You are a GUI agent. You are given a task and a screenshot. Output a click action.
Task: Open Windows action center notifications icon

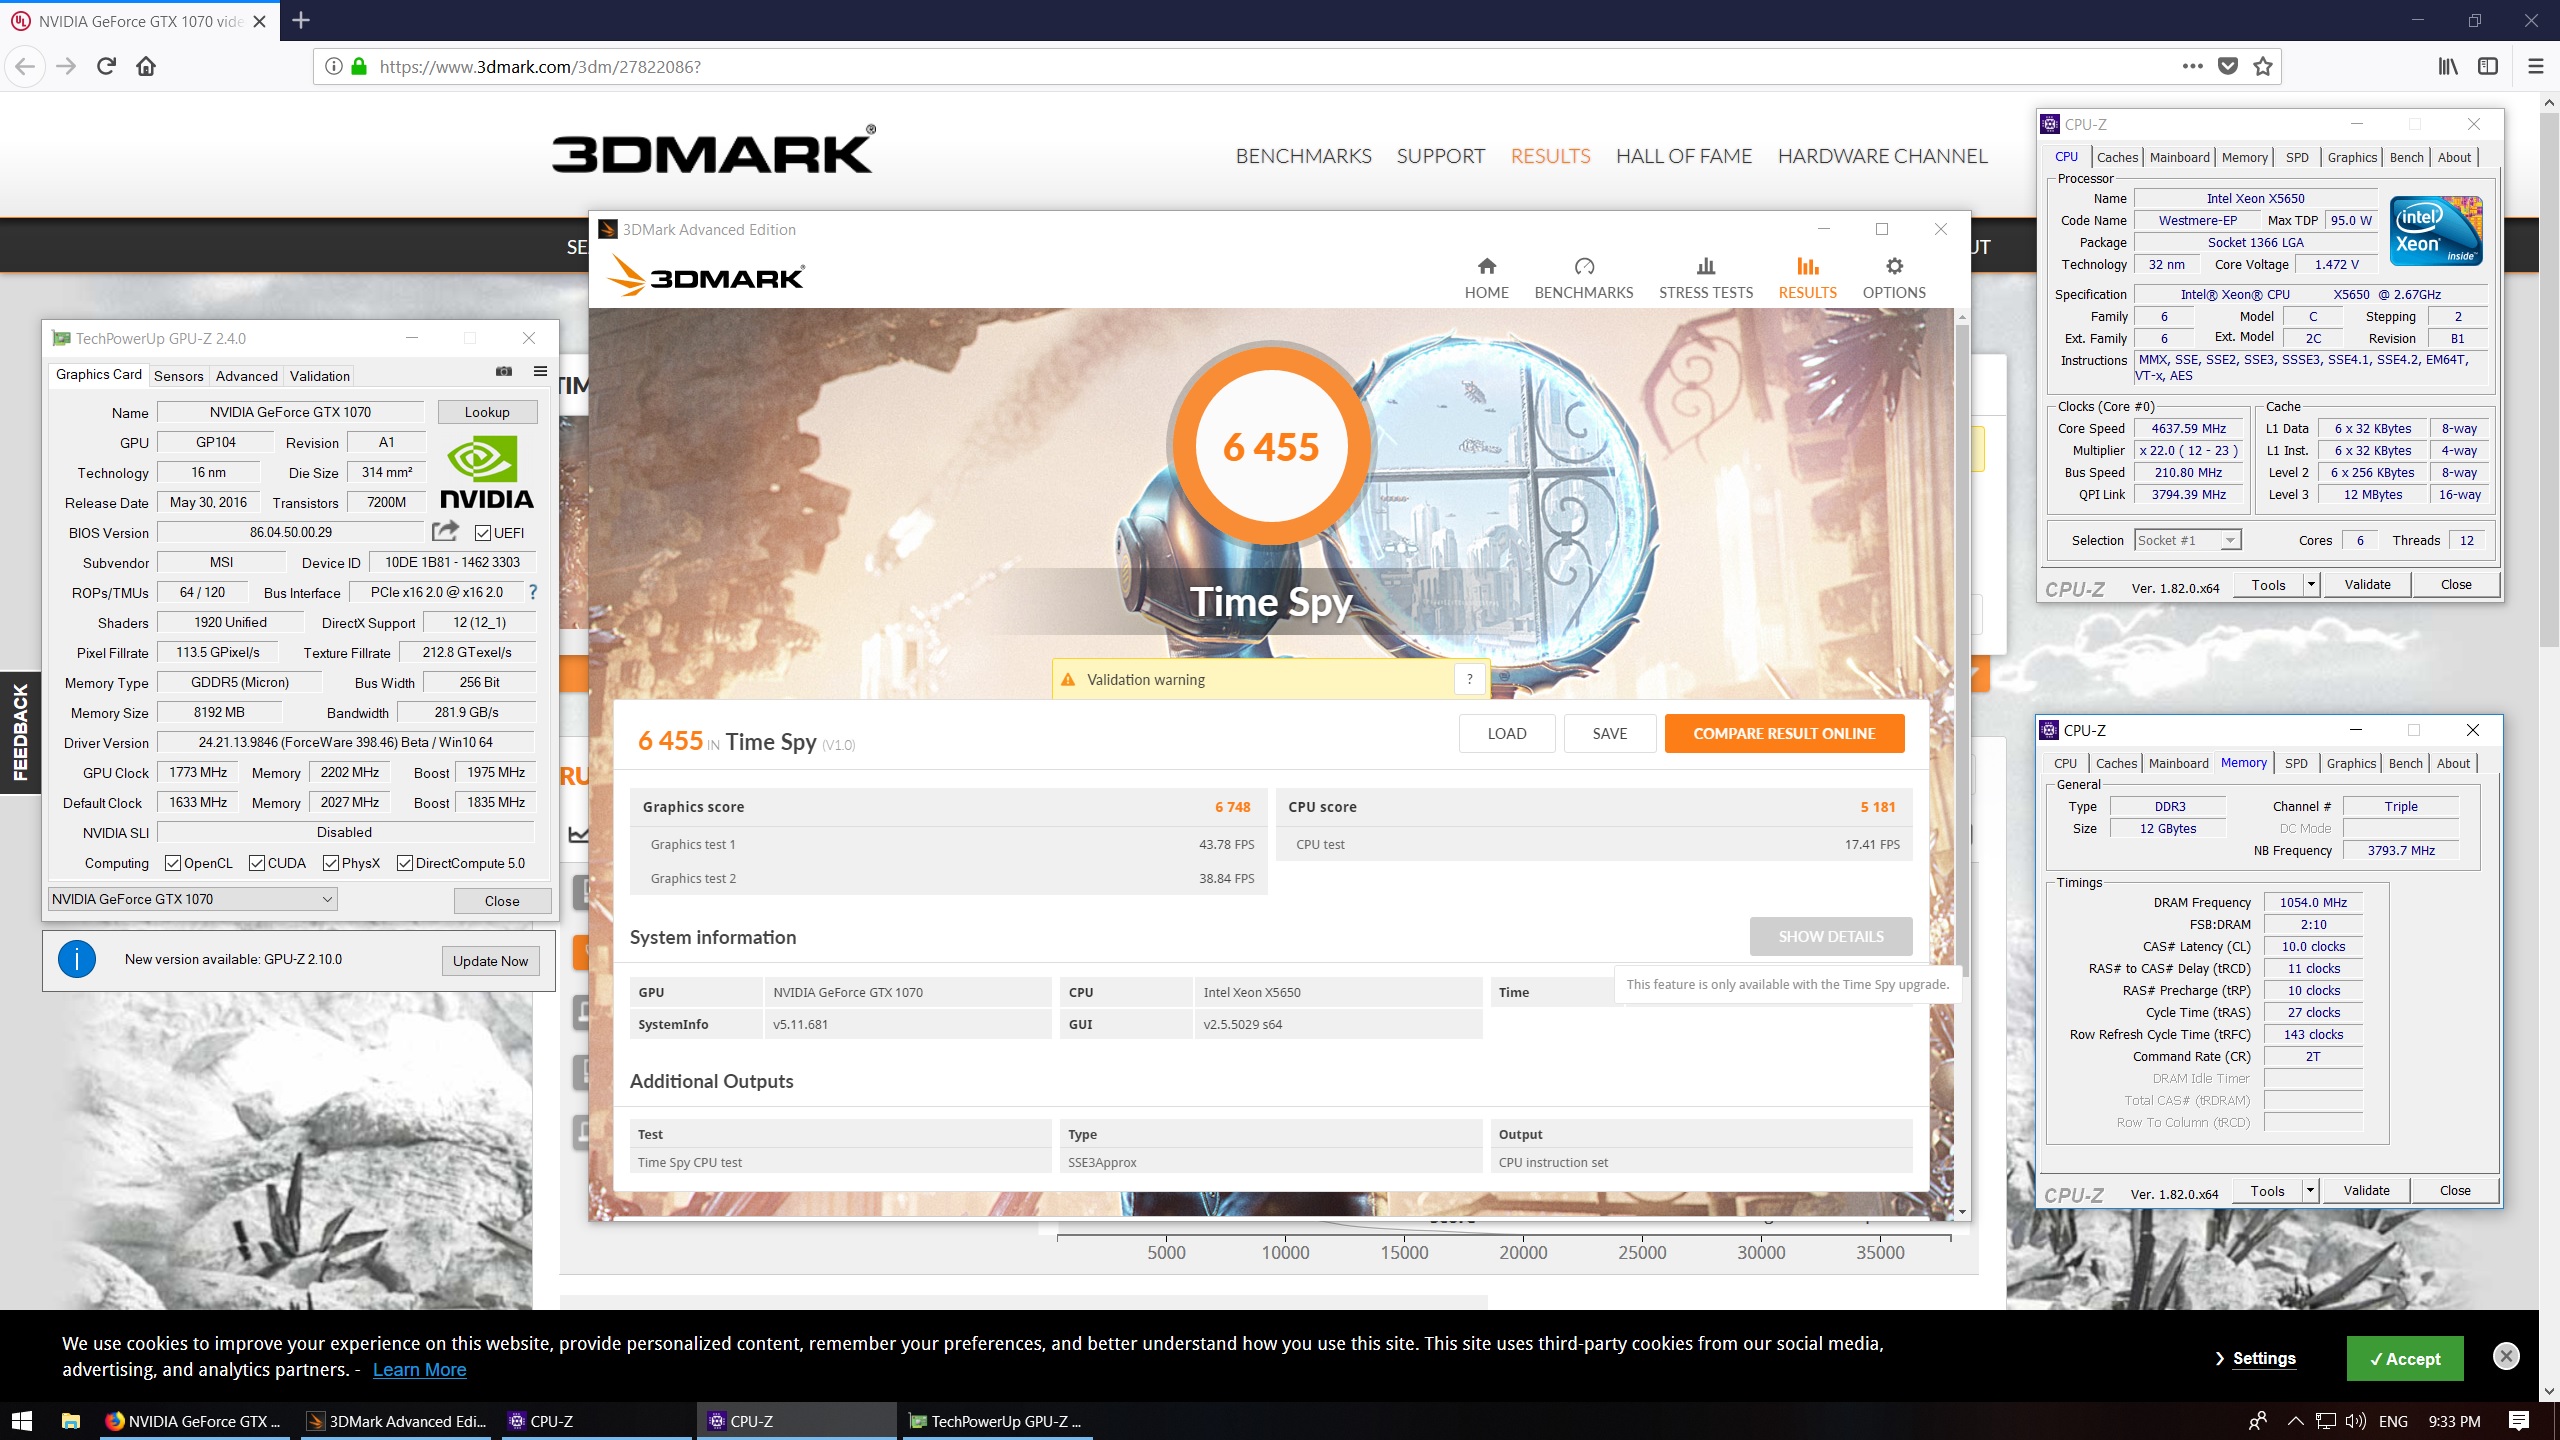coord(2519,1421)
